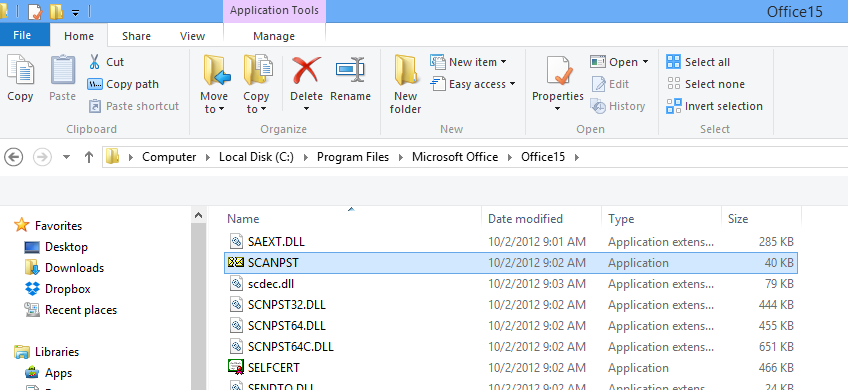
Task: Expand the Copy to dropdown arrow
Action: click(x=263, y=110)
